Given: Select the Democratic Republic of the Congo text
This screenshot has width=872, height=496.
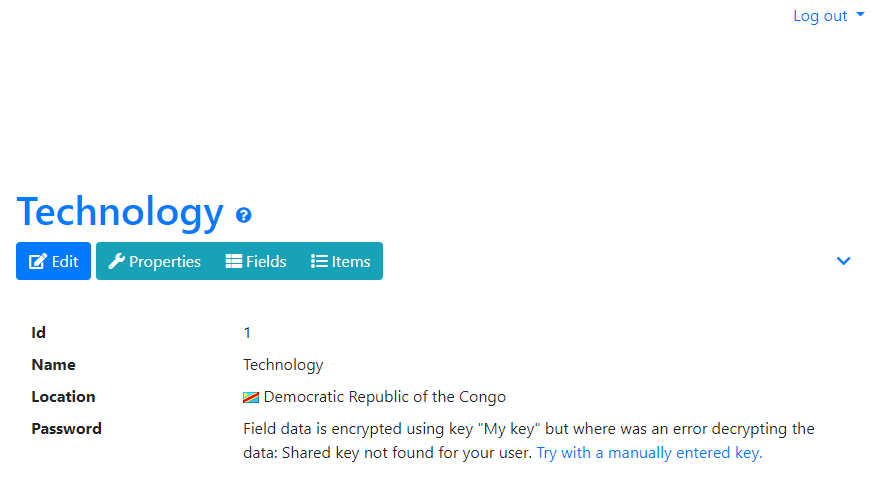Looking at the screenshot, I should point(384,397).
